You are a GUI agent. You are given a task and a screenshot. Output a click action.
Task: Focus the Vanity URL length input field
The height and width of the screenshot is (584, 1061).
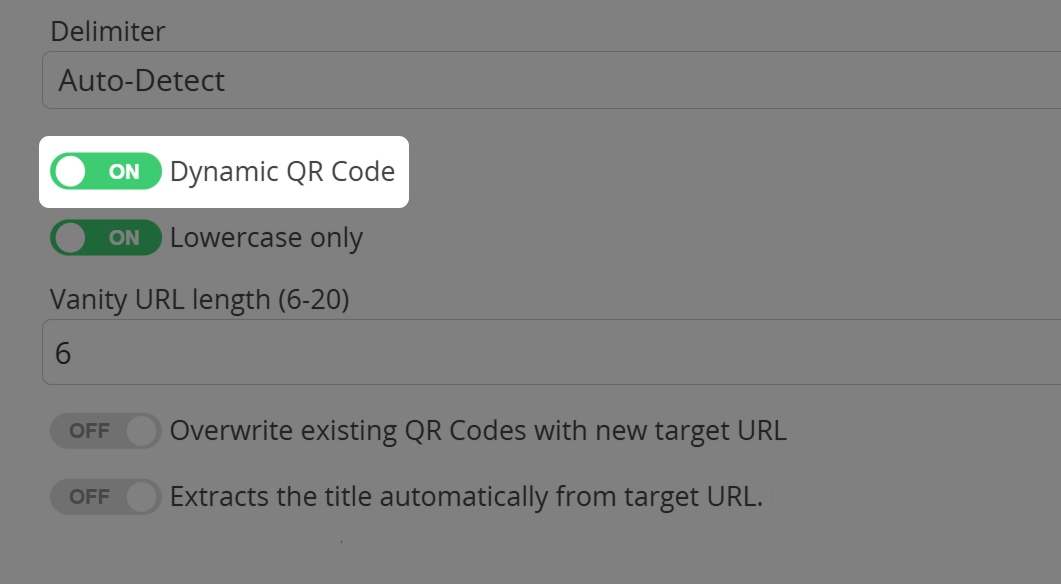(x=550, y=352)
